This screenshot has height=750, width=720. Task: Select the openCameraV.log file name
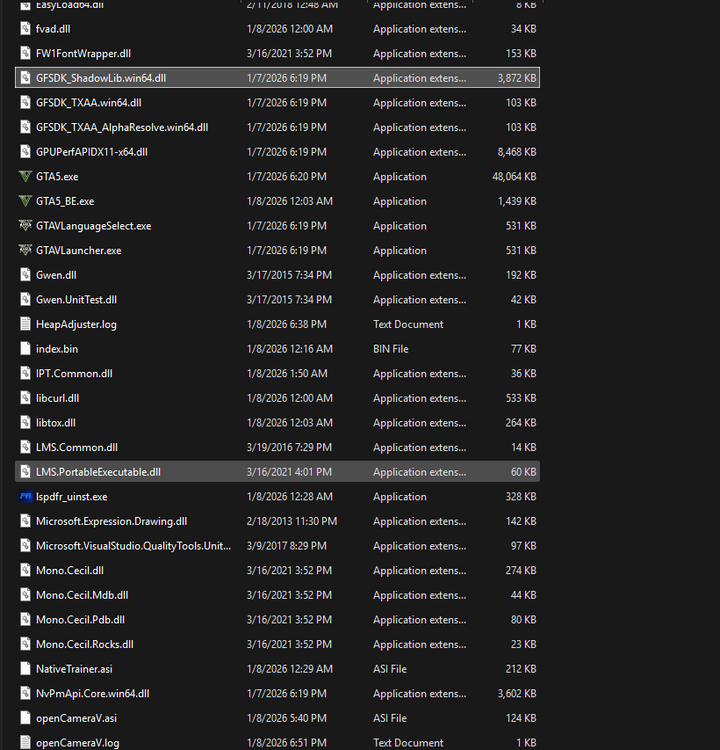pos(78,743)
